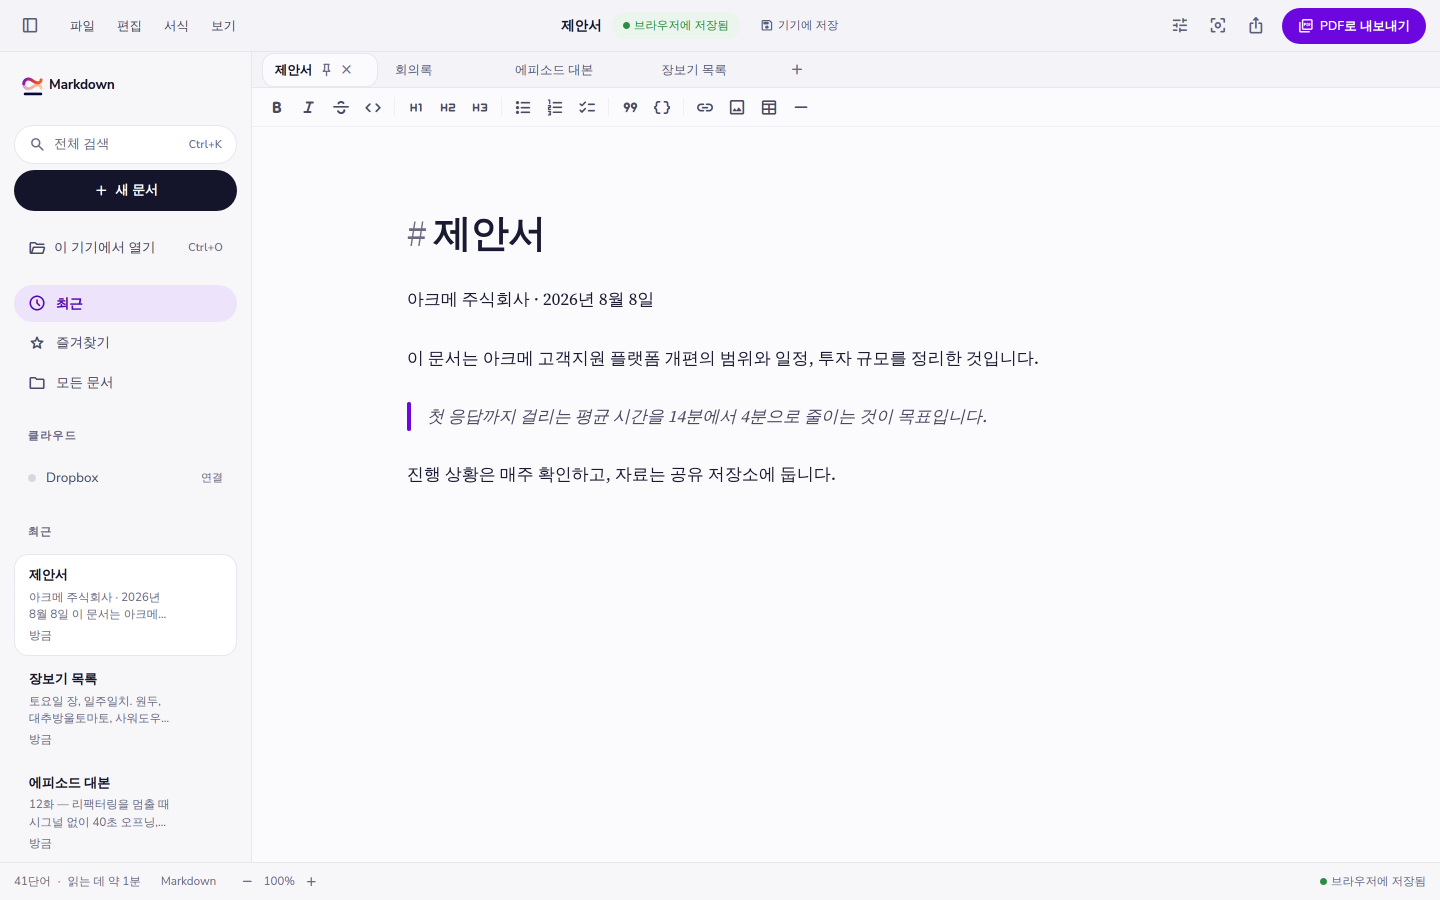This screenshot has width=1440, height=900.
Task: Switch to the 장보기 목록 tab
Action: tap(693, 70)
